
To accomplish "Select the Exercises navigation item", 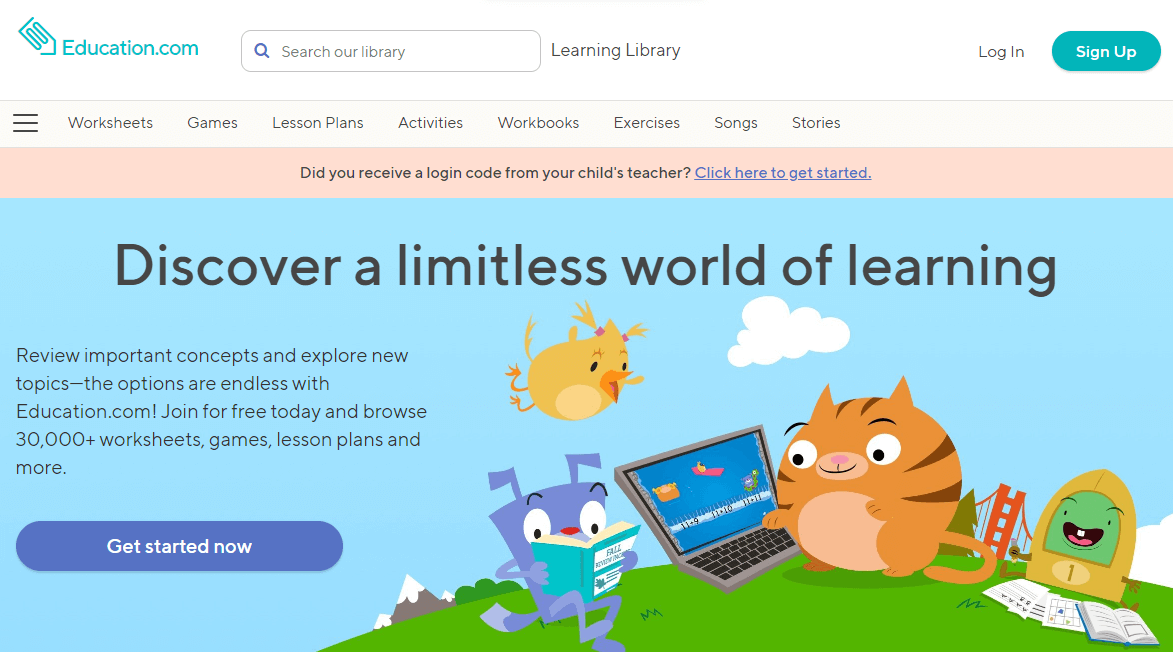I will click(x=646, y=122).
